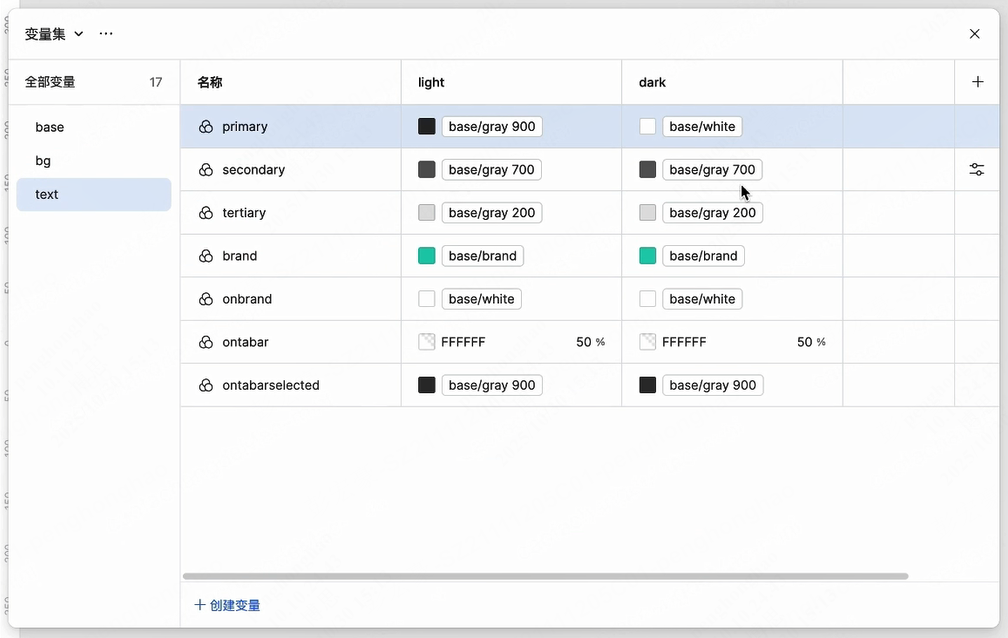Select the bg group in sidebar

coord(43,161)
